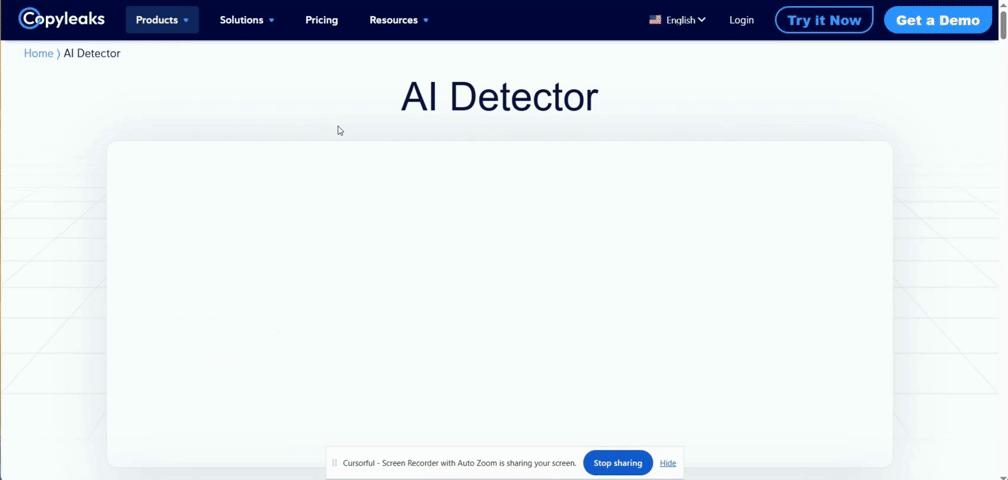Screen dimensions: 1008x480
Task: Navigate to Home breadcrumb link
Action: pos(39,53)
